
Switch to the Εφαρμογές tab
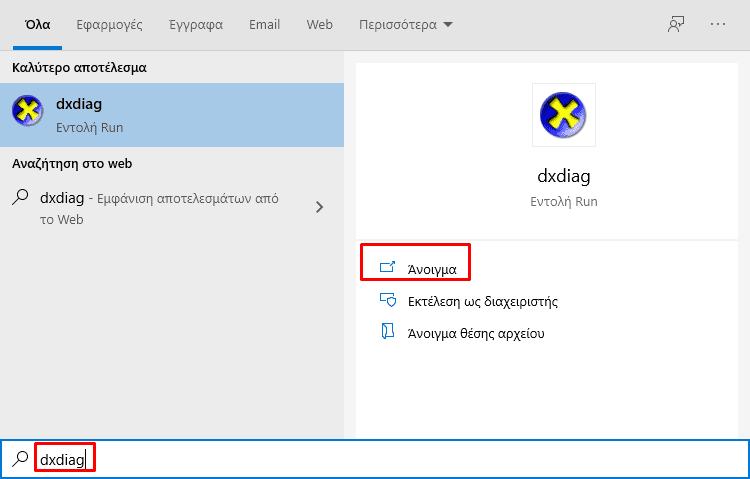point(110,24)
